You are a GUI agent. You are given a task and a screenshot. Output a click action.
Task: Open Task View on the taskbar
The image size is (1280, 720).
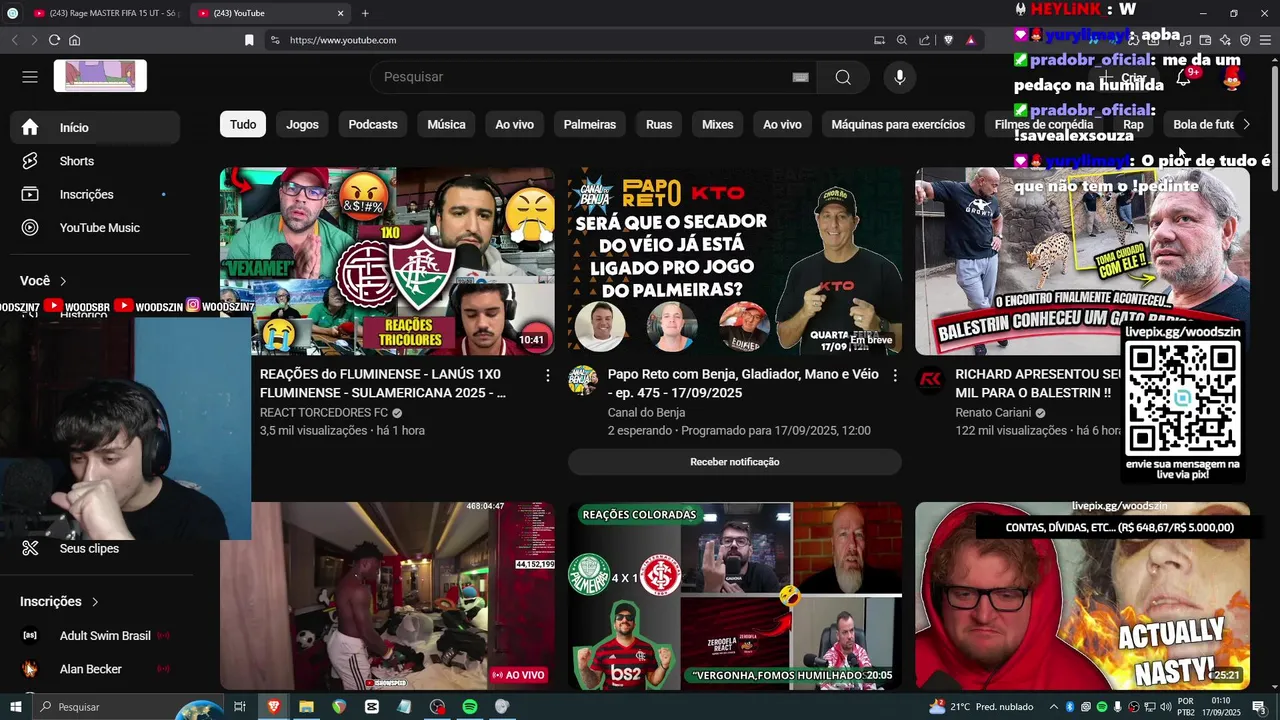(x=240, y=707)
